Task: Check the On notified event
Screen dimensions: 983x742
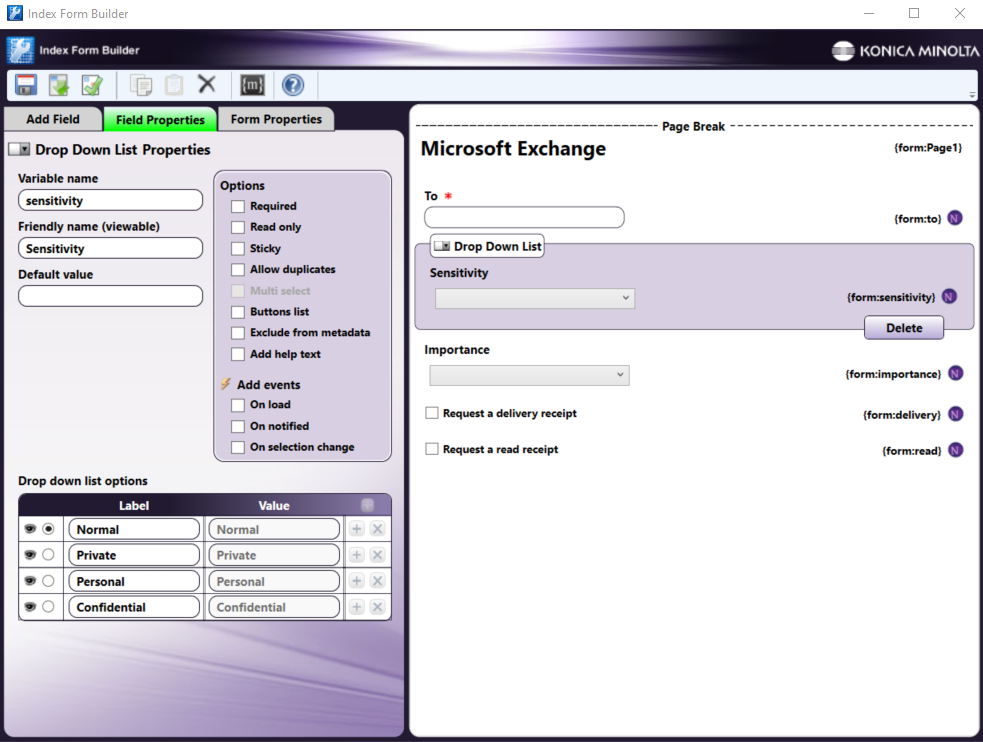Action: [x=238, y=426]
